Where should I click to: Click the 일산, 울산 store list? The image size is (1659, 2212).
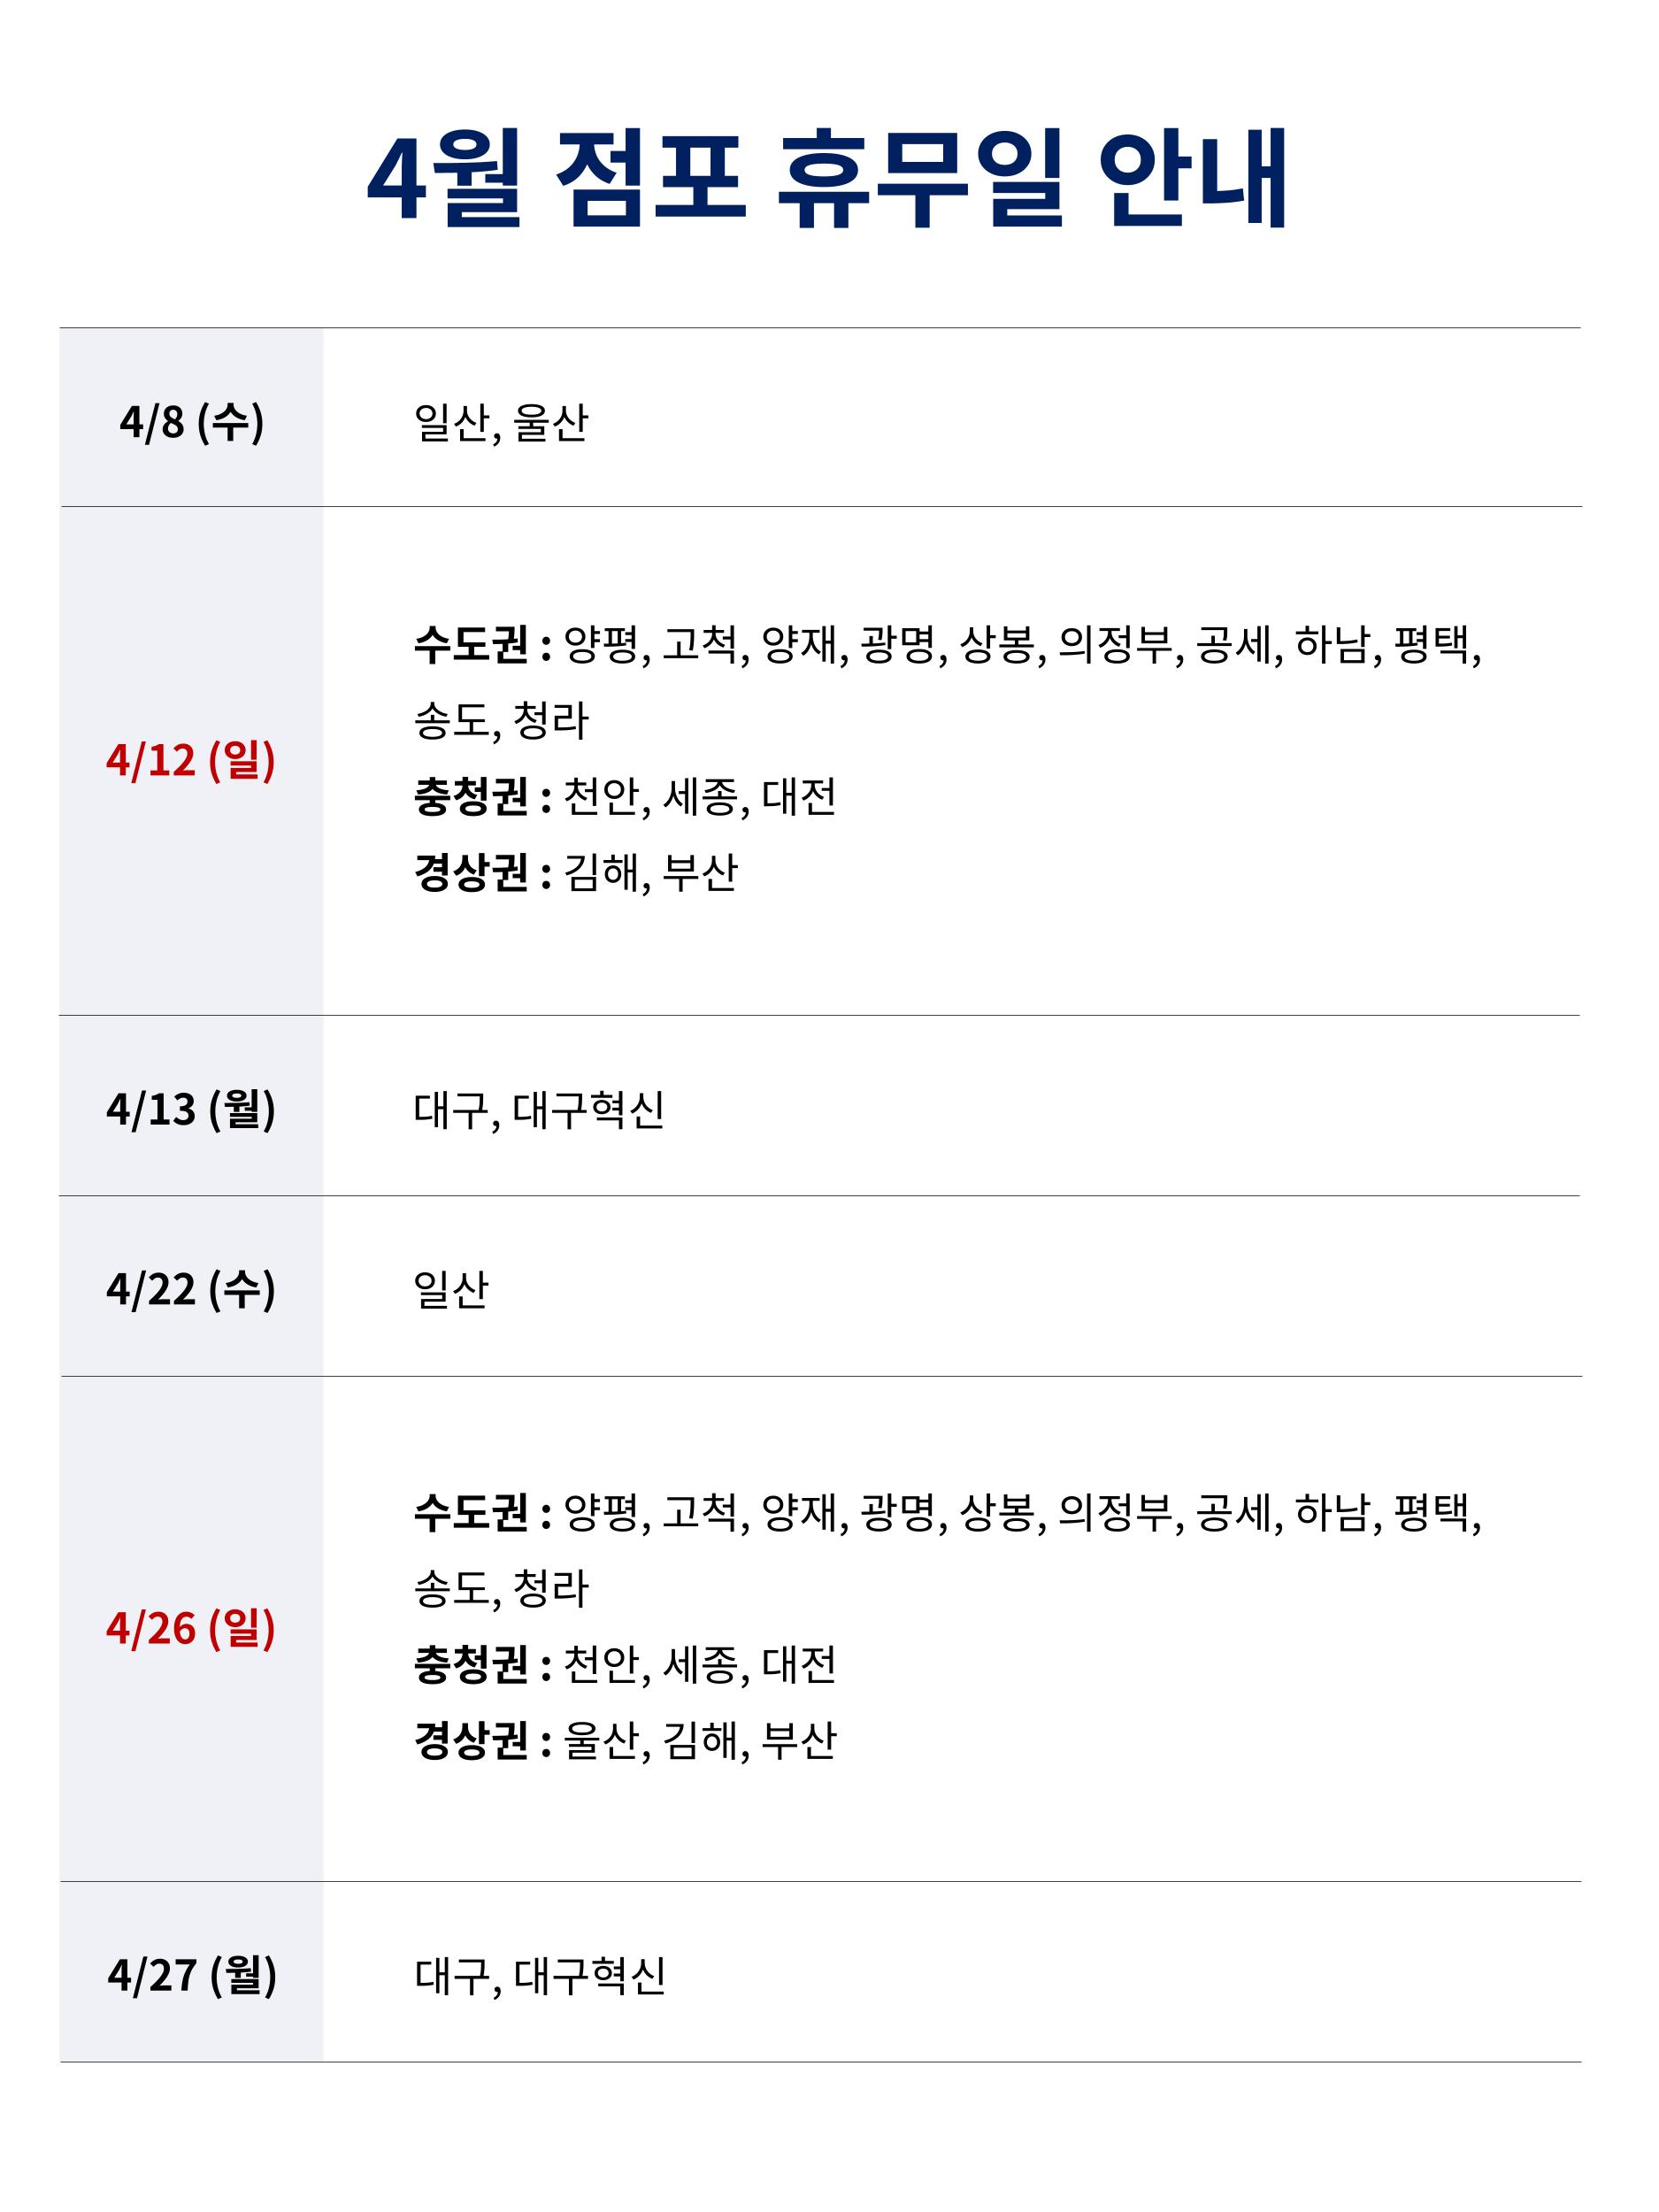point(501,423)
